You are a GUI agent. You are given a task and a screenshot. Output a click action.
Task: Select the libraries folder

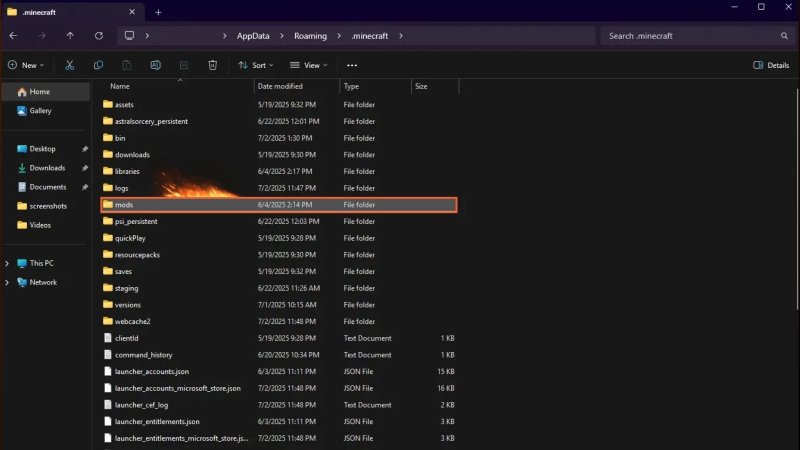[x=279, y=171]
